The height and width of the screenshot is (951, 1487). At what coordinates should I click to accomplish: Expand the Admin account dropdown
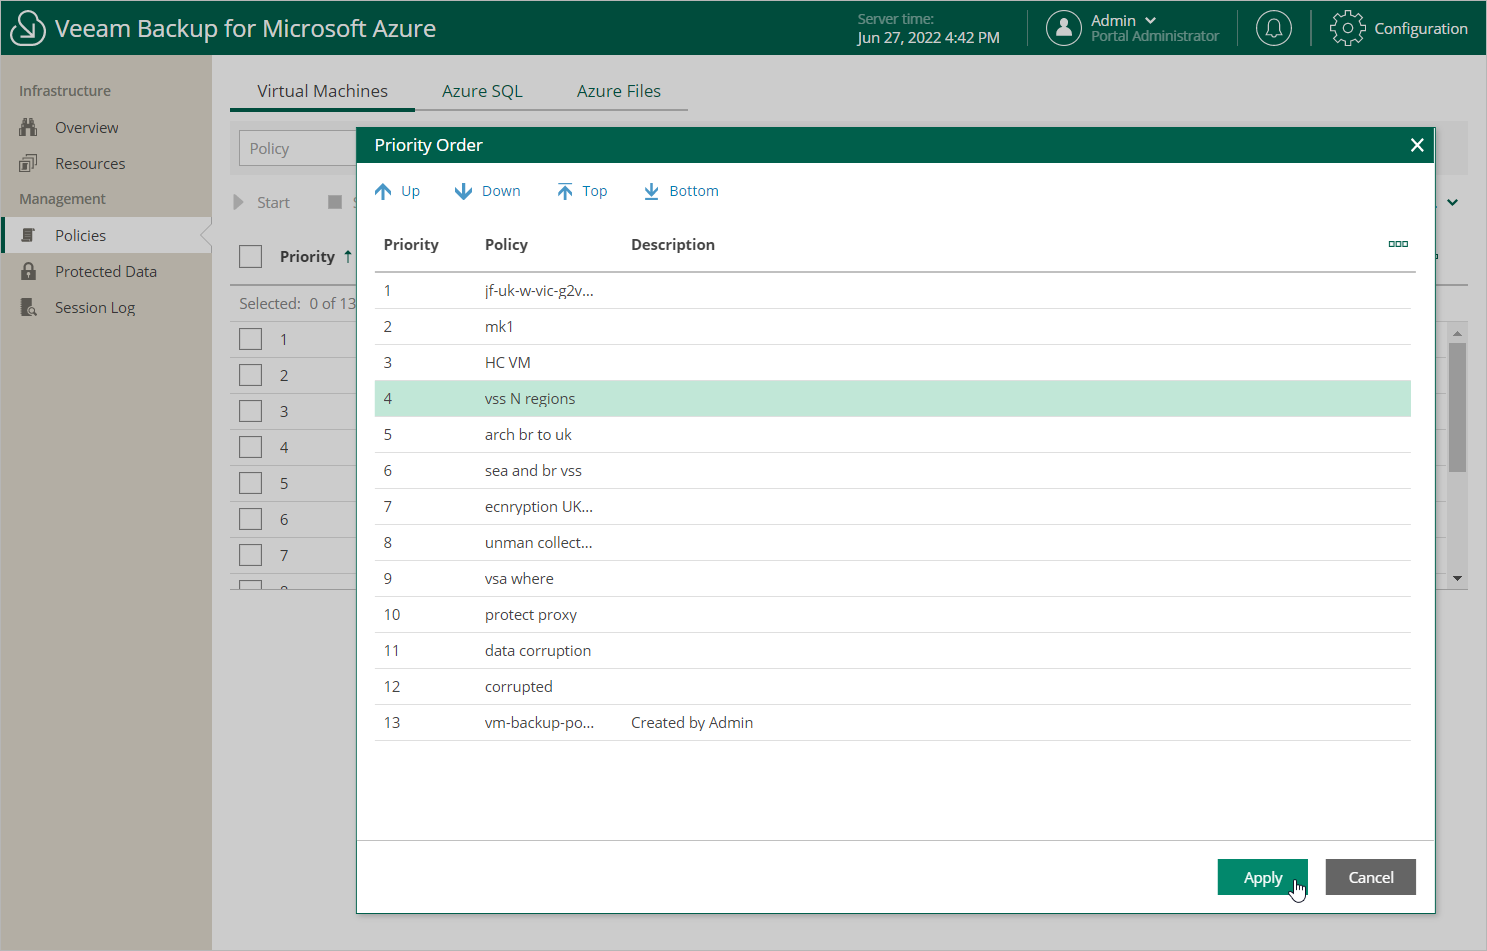[1150, 21]
